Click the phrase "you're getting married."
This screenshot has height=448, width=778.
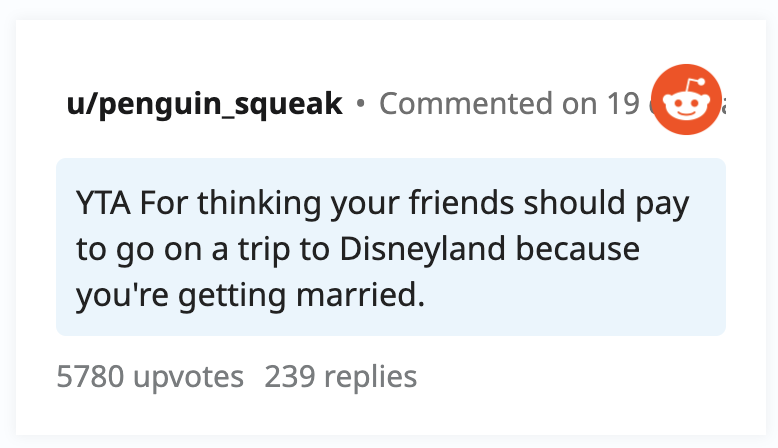[x=251, y=295]
